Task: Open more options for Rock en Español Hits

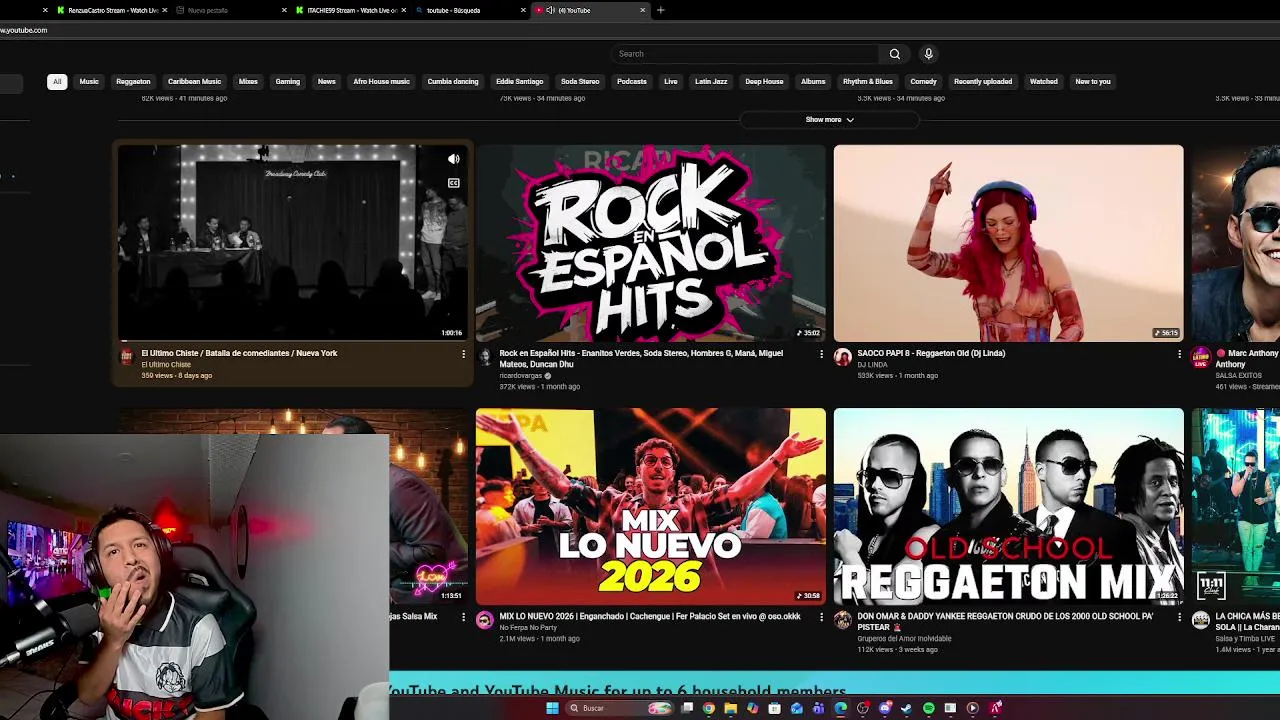Action: point(821,354)
